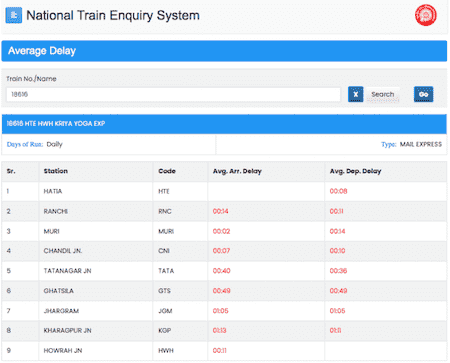Image resolution: width=450 pixels, height=363 pixels.
Task: Click the red Indian Railways logo
Action: point(425,15)
